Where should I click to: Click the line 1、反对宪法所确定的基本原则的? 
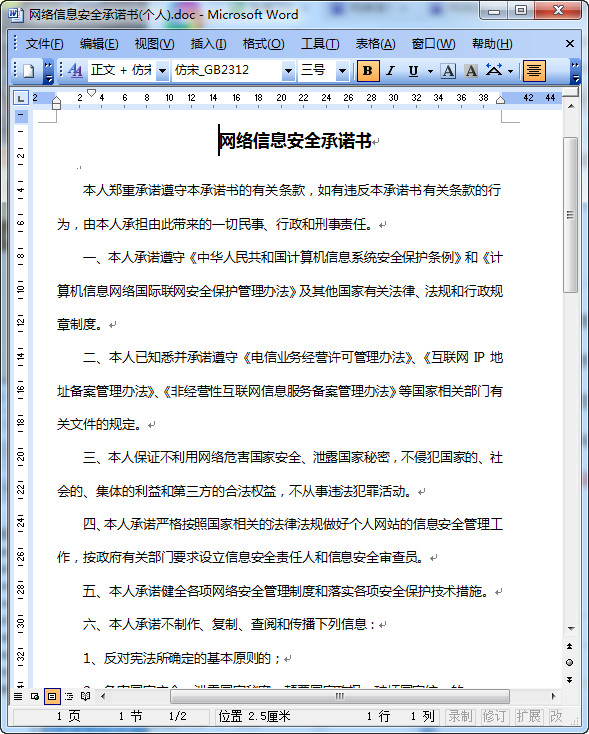182,658
